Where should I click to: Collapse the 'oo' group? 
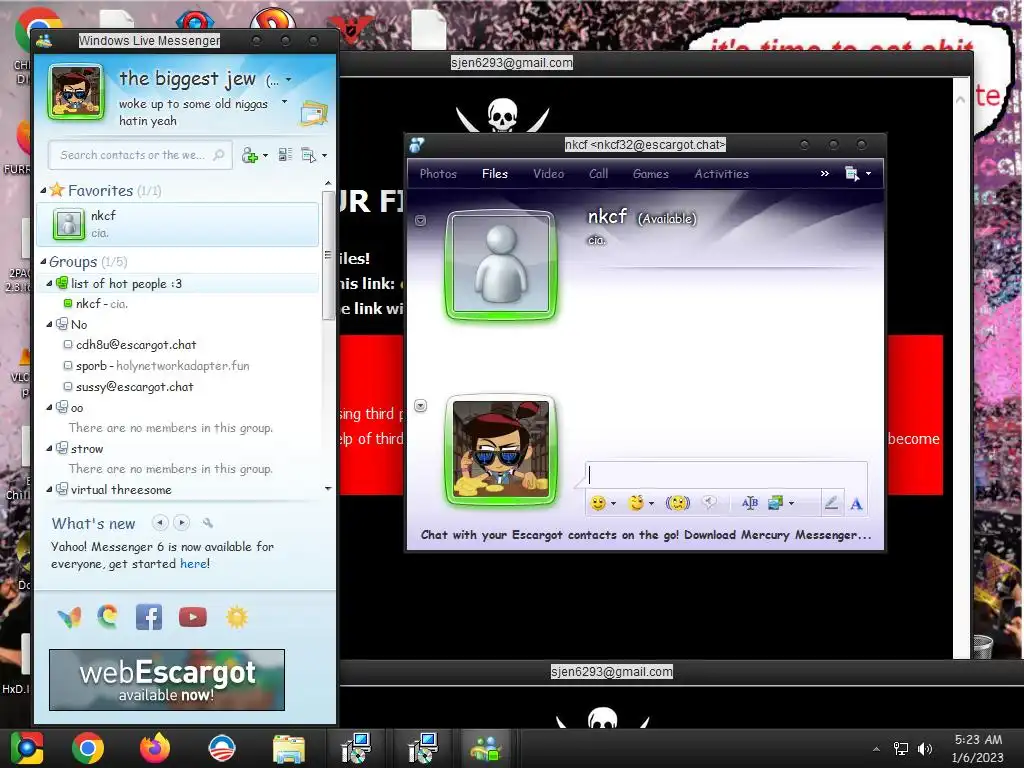point(49,408)
